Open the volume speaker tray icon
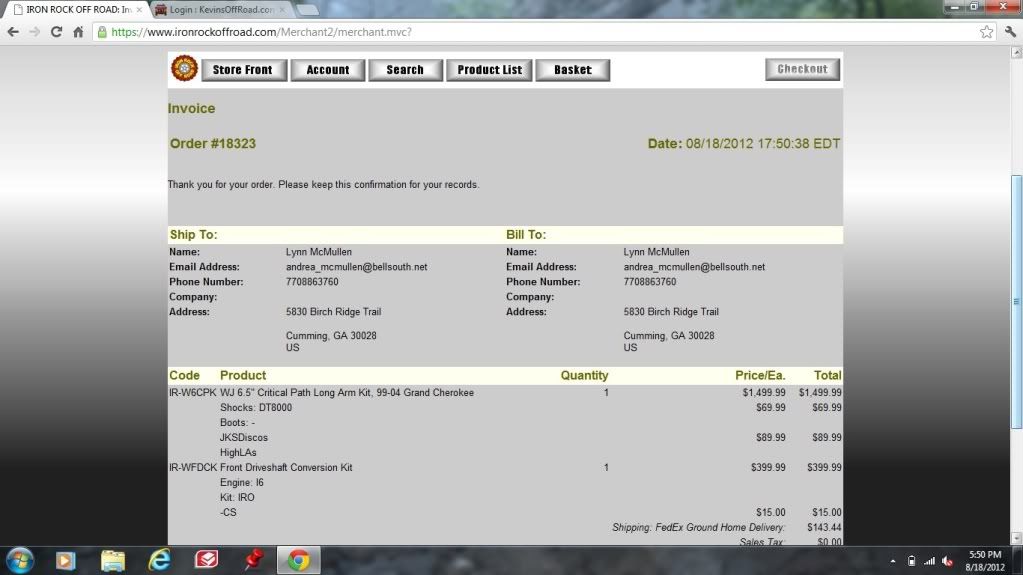The height and width of the screenshot is (575, 1023). click(948, 561)
